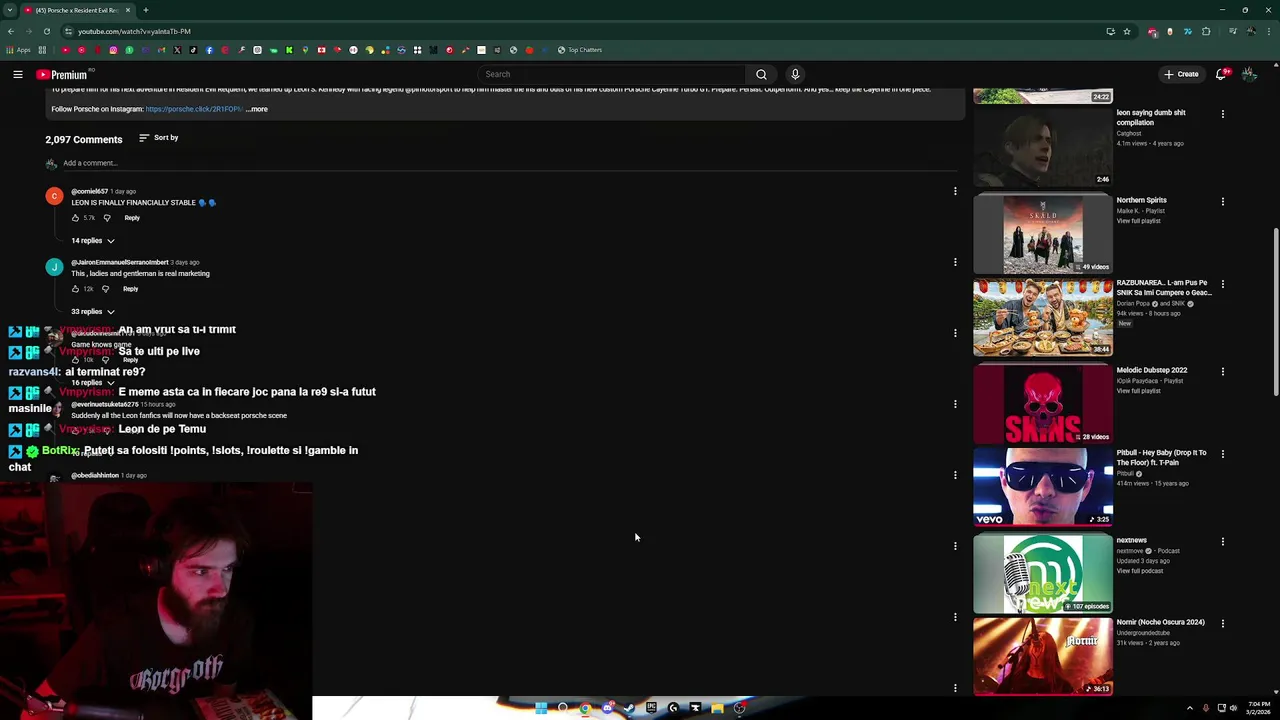The width and height of the screenshot is (1280, 720).
Task: Click the YouTube Premium logo
Action: [x=63, y=74]
